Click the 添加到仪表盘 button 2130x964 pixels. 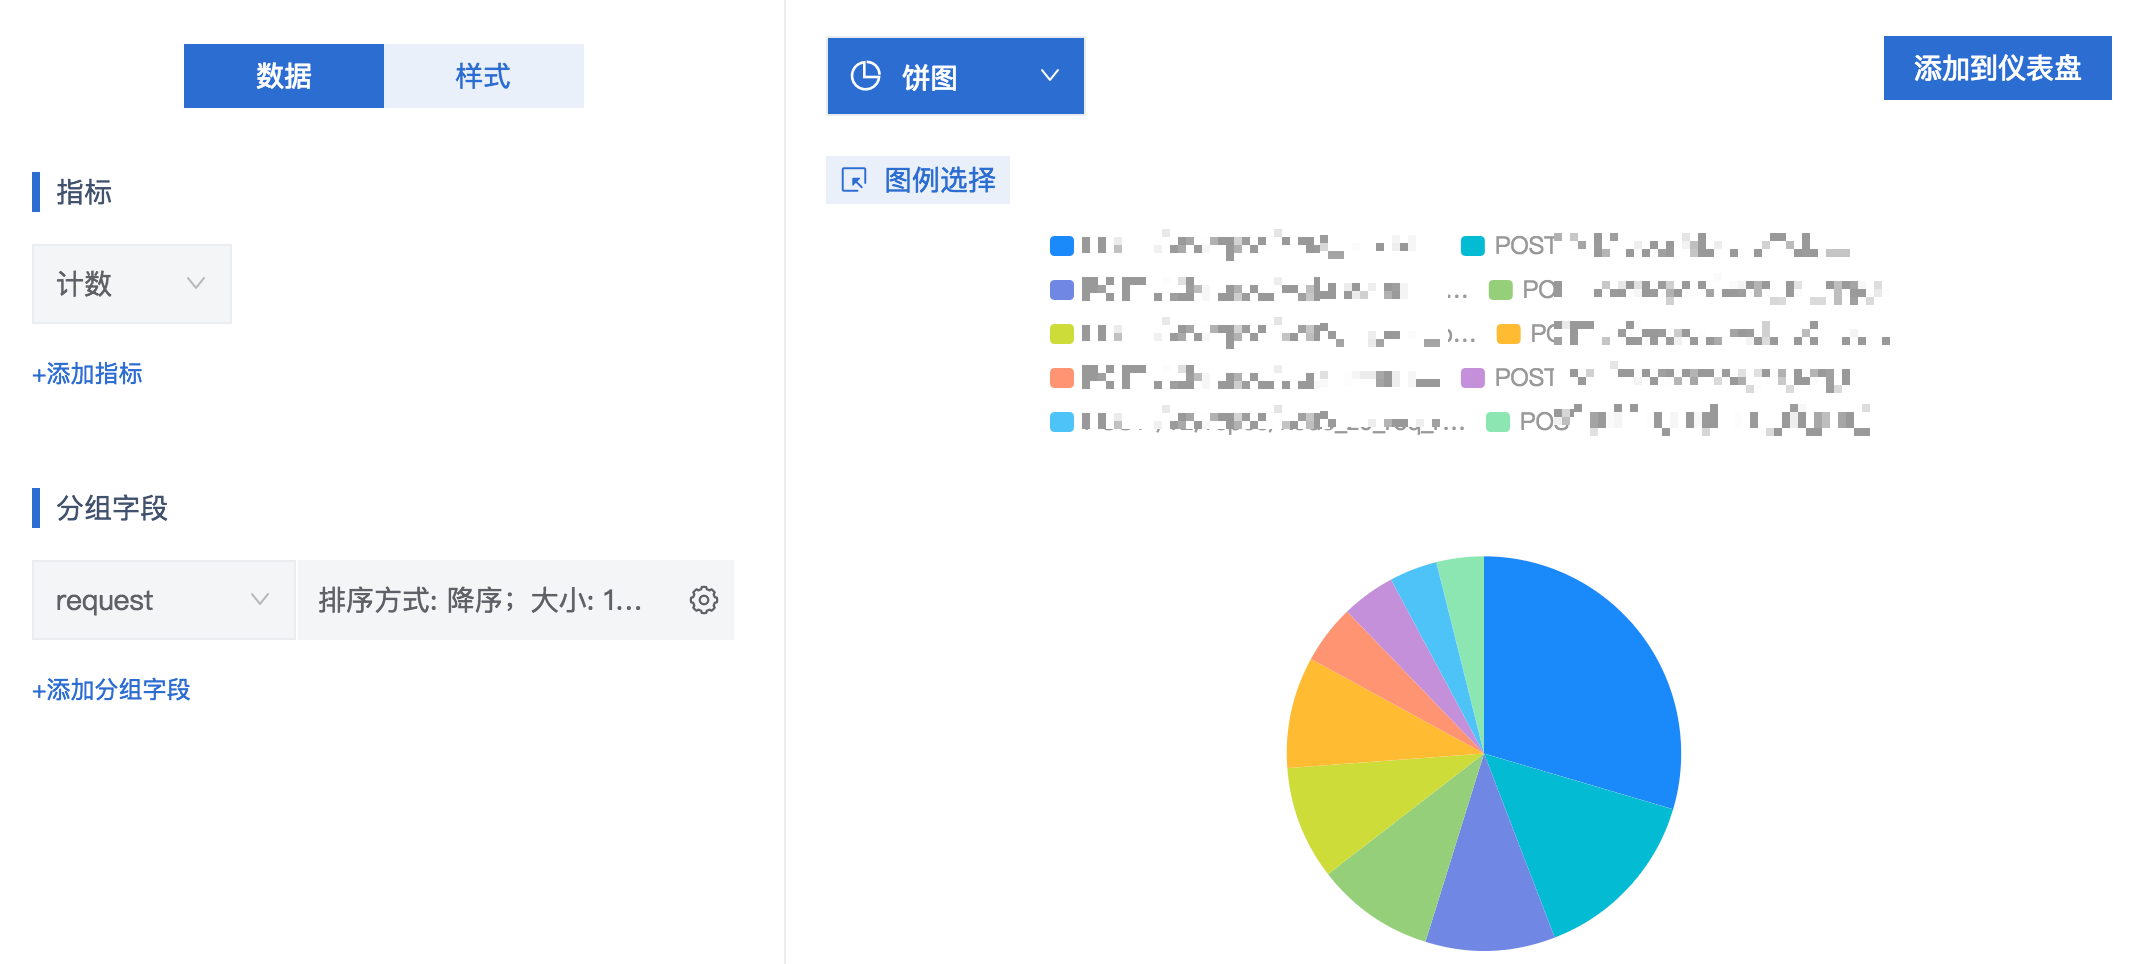(1997, 68)
